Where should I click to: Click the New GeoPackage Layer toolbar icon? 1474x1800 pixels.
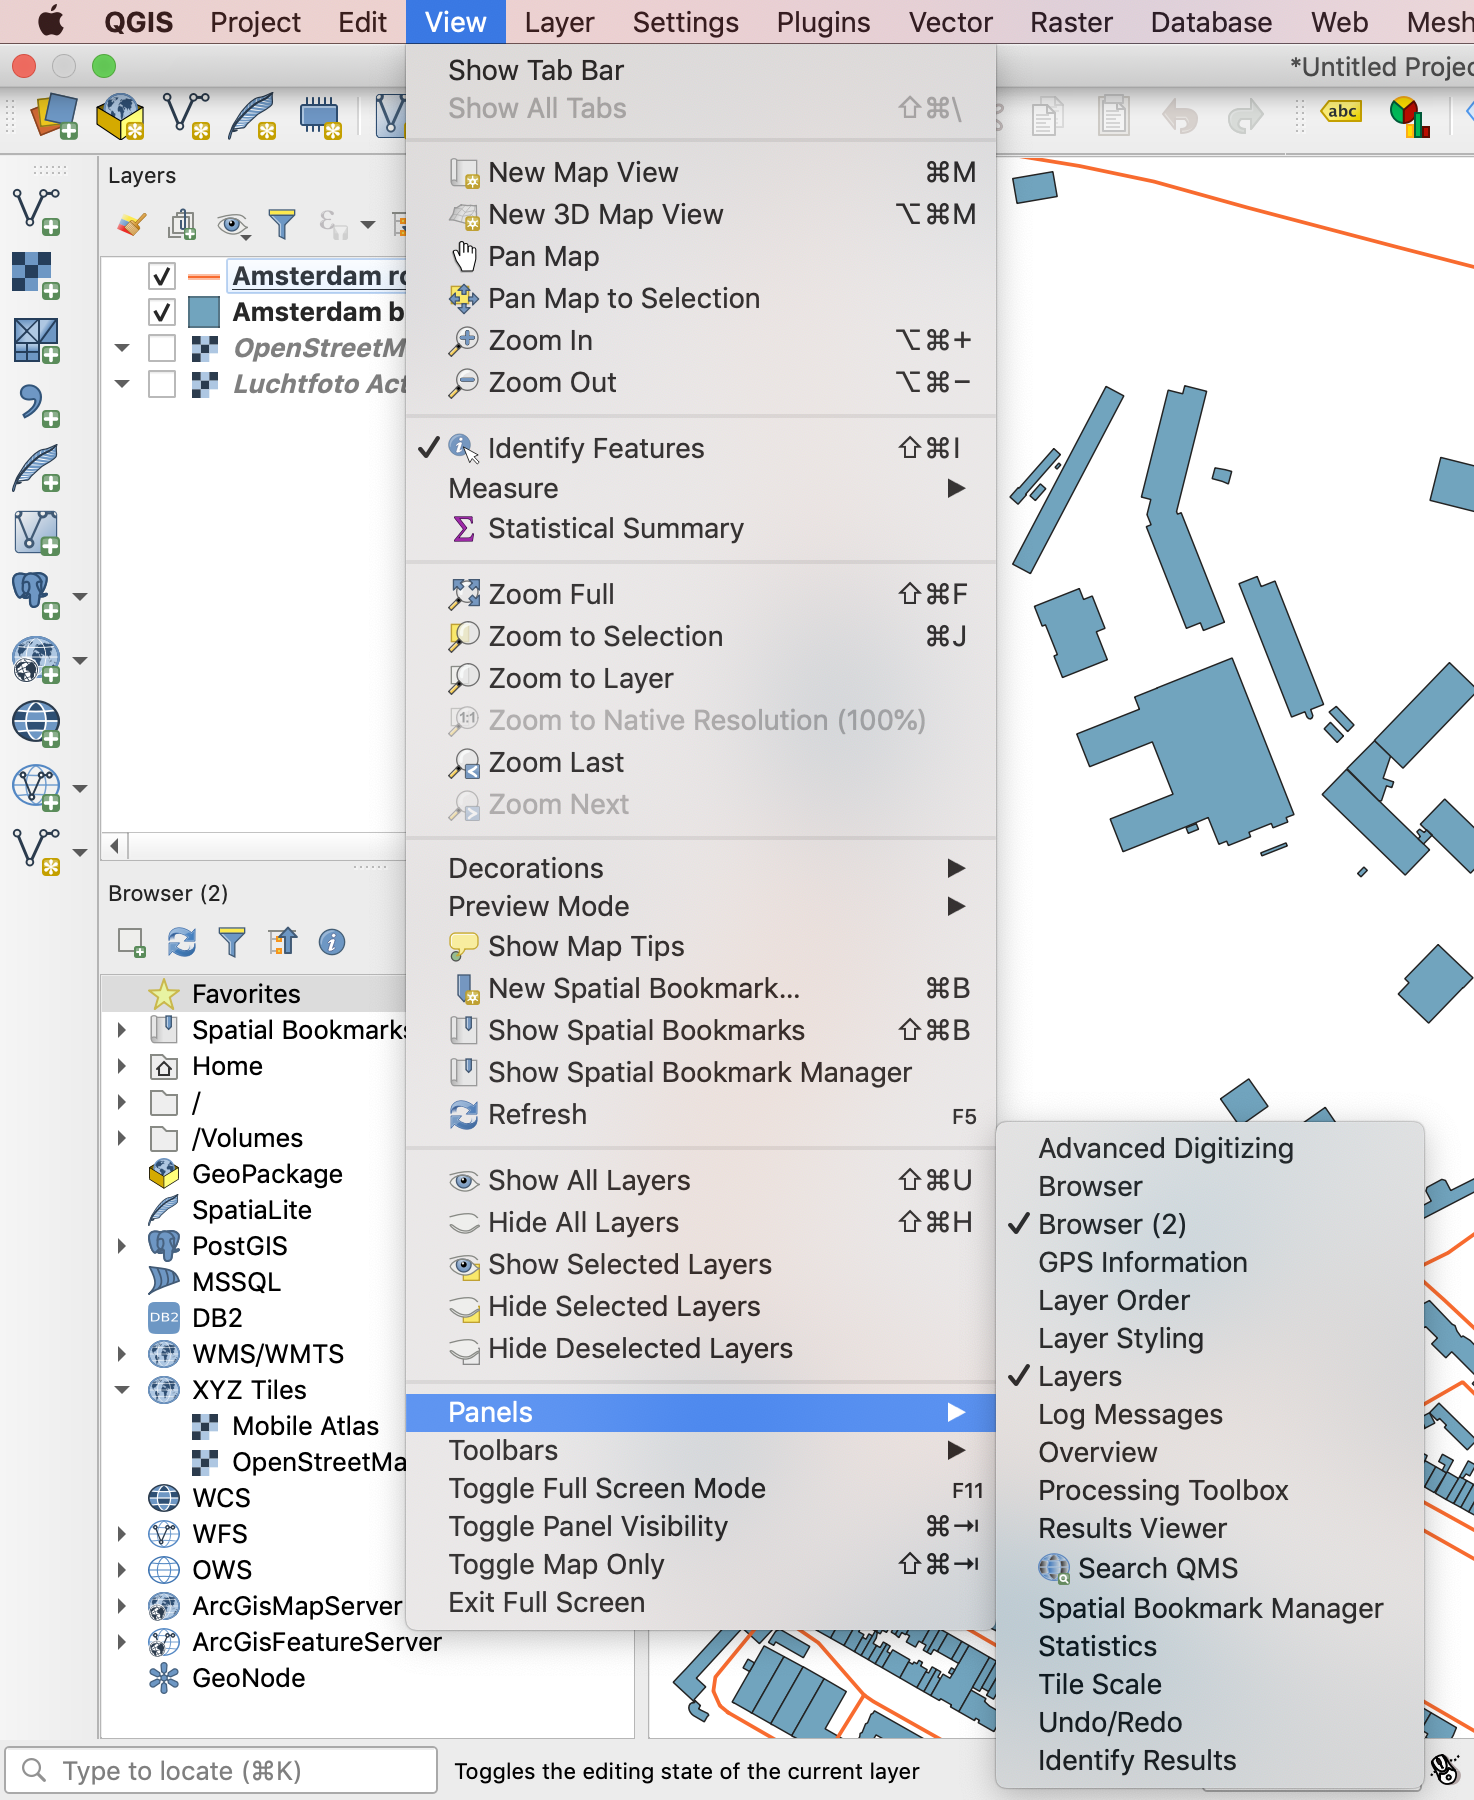tap(120, 116)
